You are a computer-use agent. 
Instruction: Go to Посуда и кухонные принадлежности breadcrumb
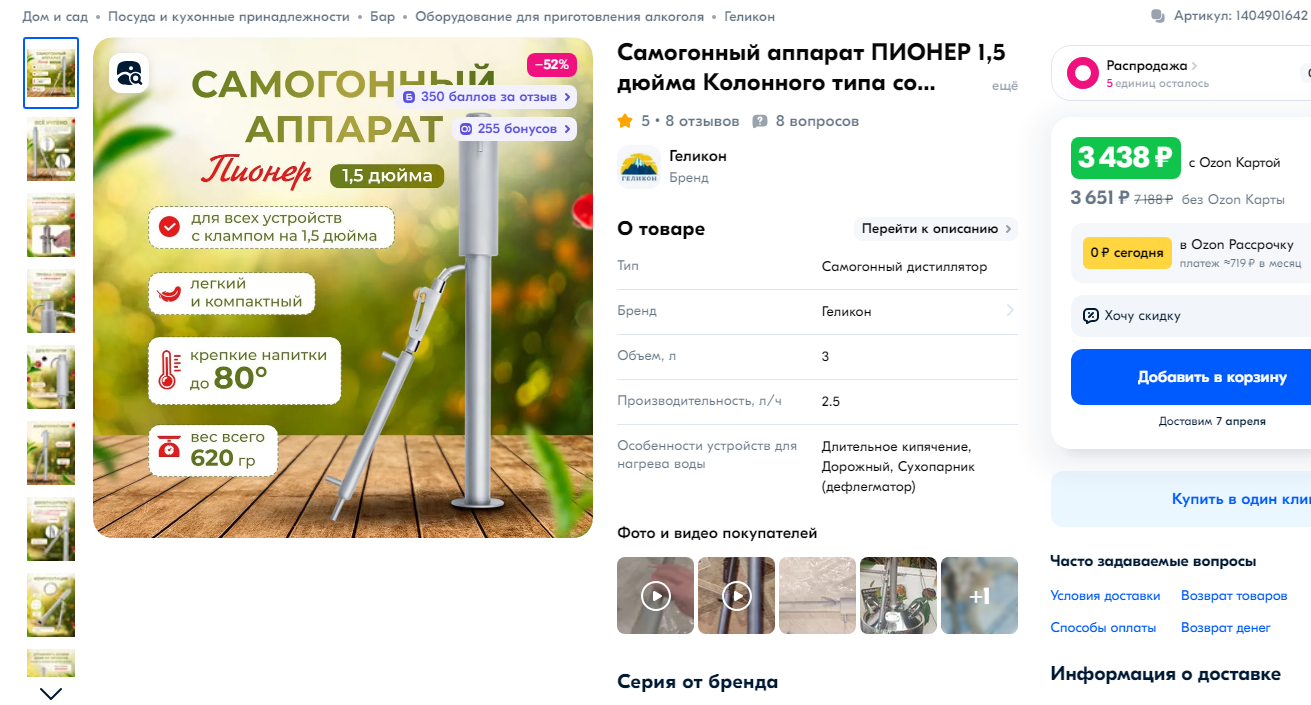(x=229, y=17)
